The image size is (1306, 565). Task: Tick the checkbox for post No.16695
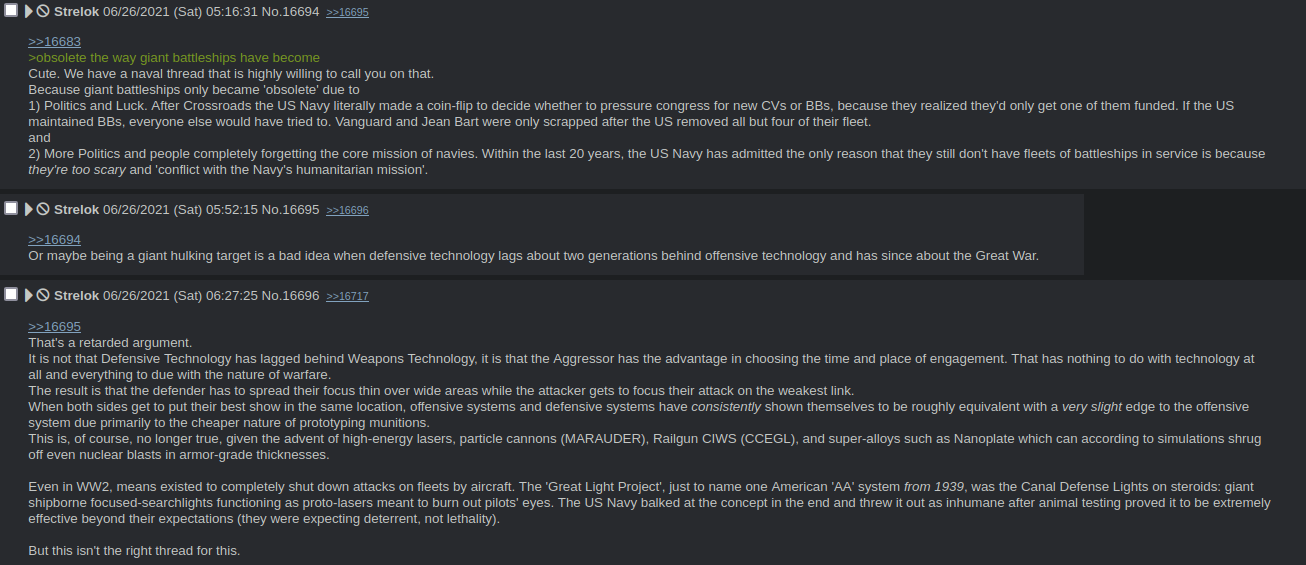click(x=11, y=208)
